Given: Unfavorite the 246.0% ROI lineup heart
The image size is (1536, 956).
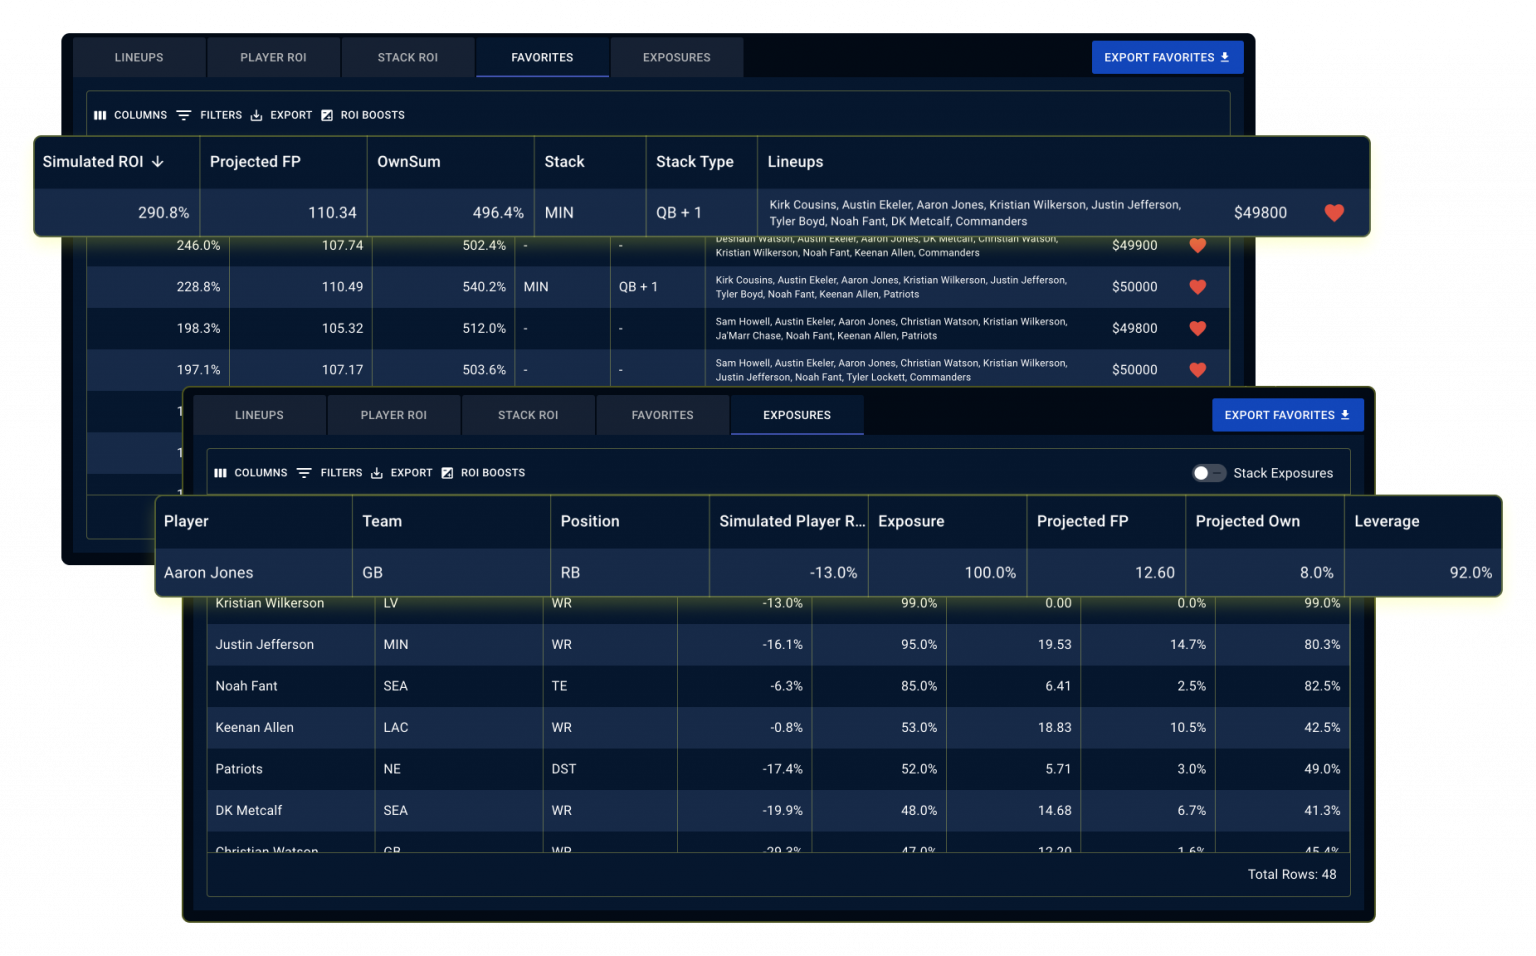Looking at the screenshot, I should 1197,245.
